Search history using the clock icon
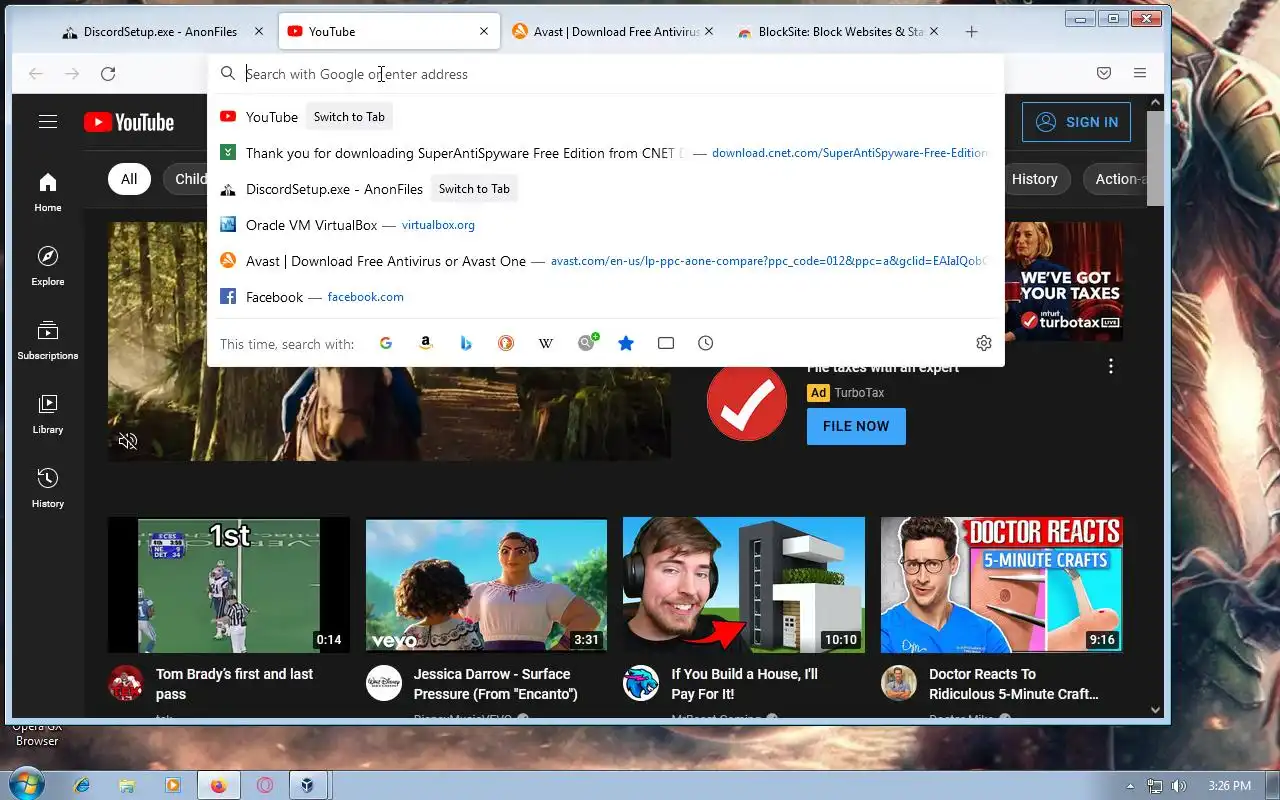The image size is (1280, 800). pos(706,343)
